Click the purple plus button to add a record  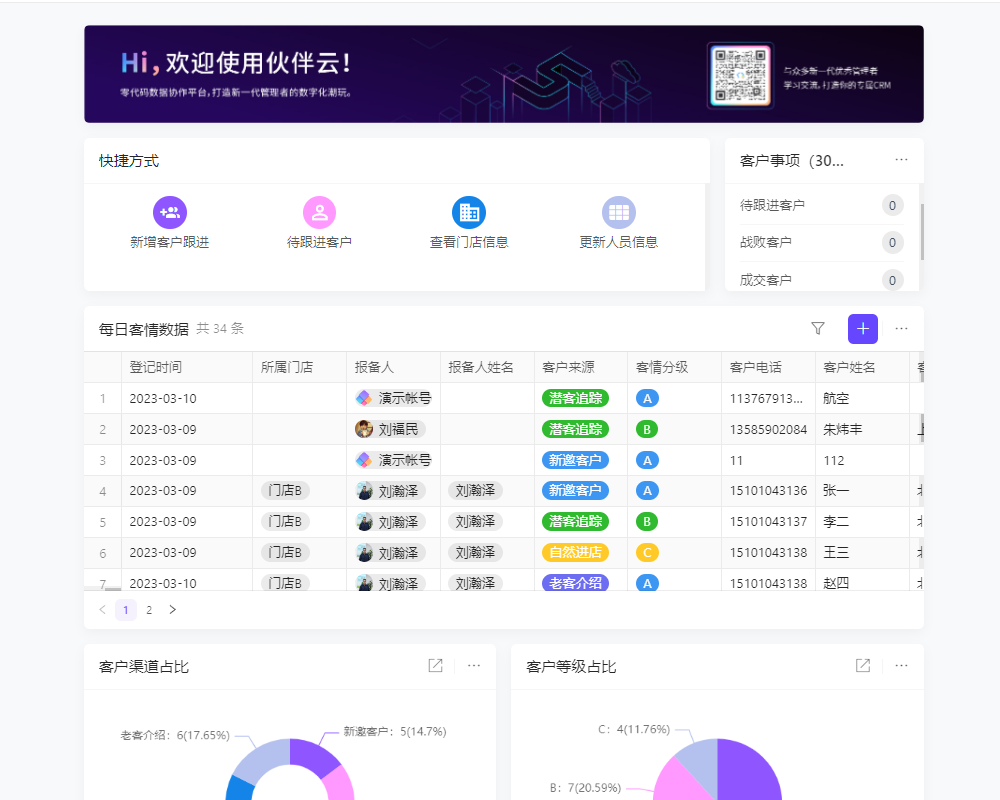[862, 328]
